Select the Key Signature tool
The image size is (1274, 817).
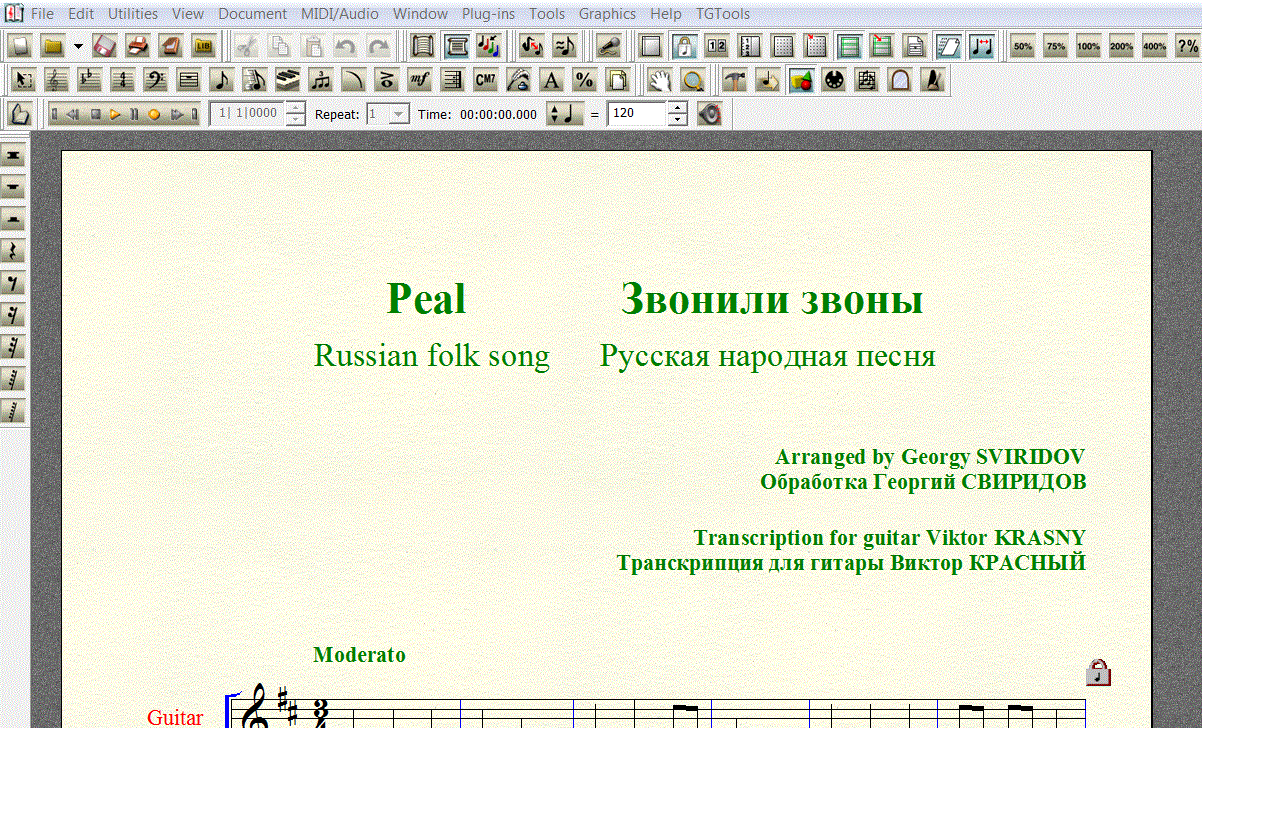tap(90, 80)
